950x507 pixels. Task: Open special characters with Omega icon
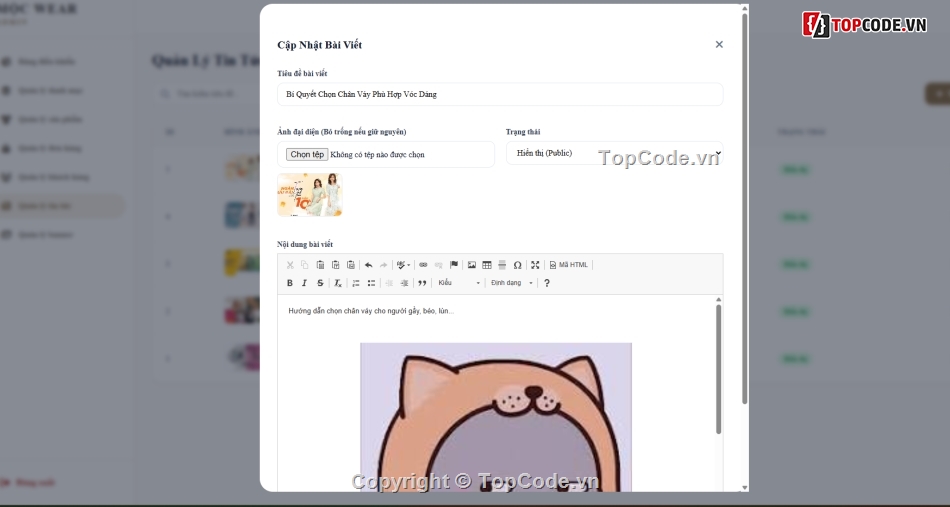click(x=517, y=265)
